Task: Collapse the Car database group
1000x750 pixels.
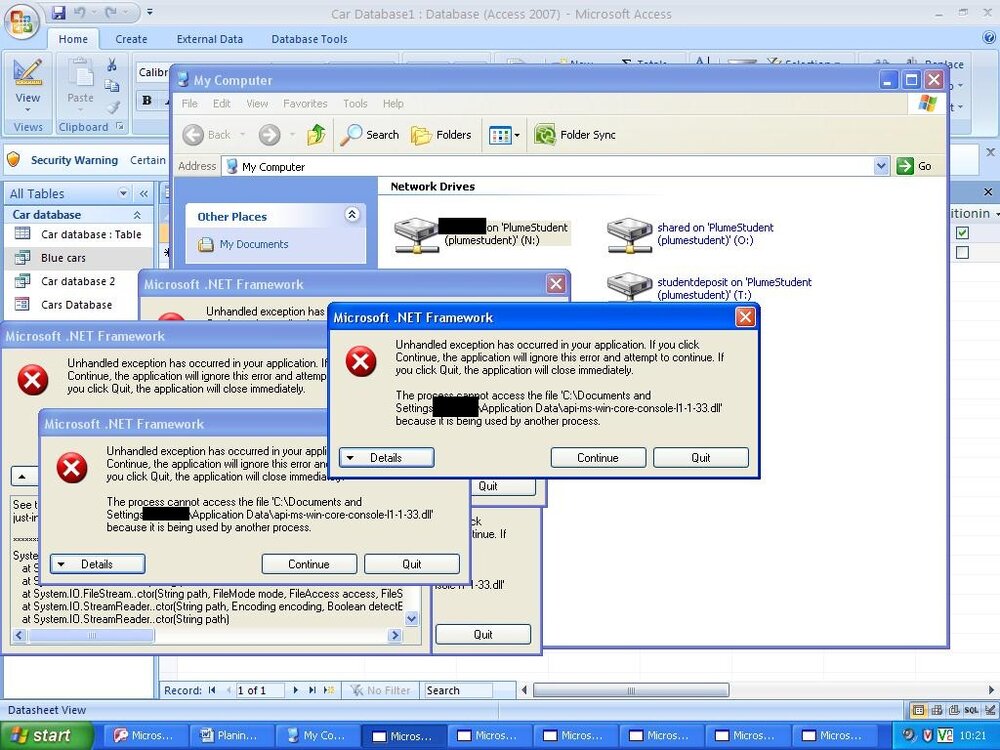Action: click(x=136, y=215)
